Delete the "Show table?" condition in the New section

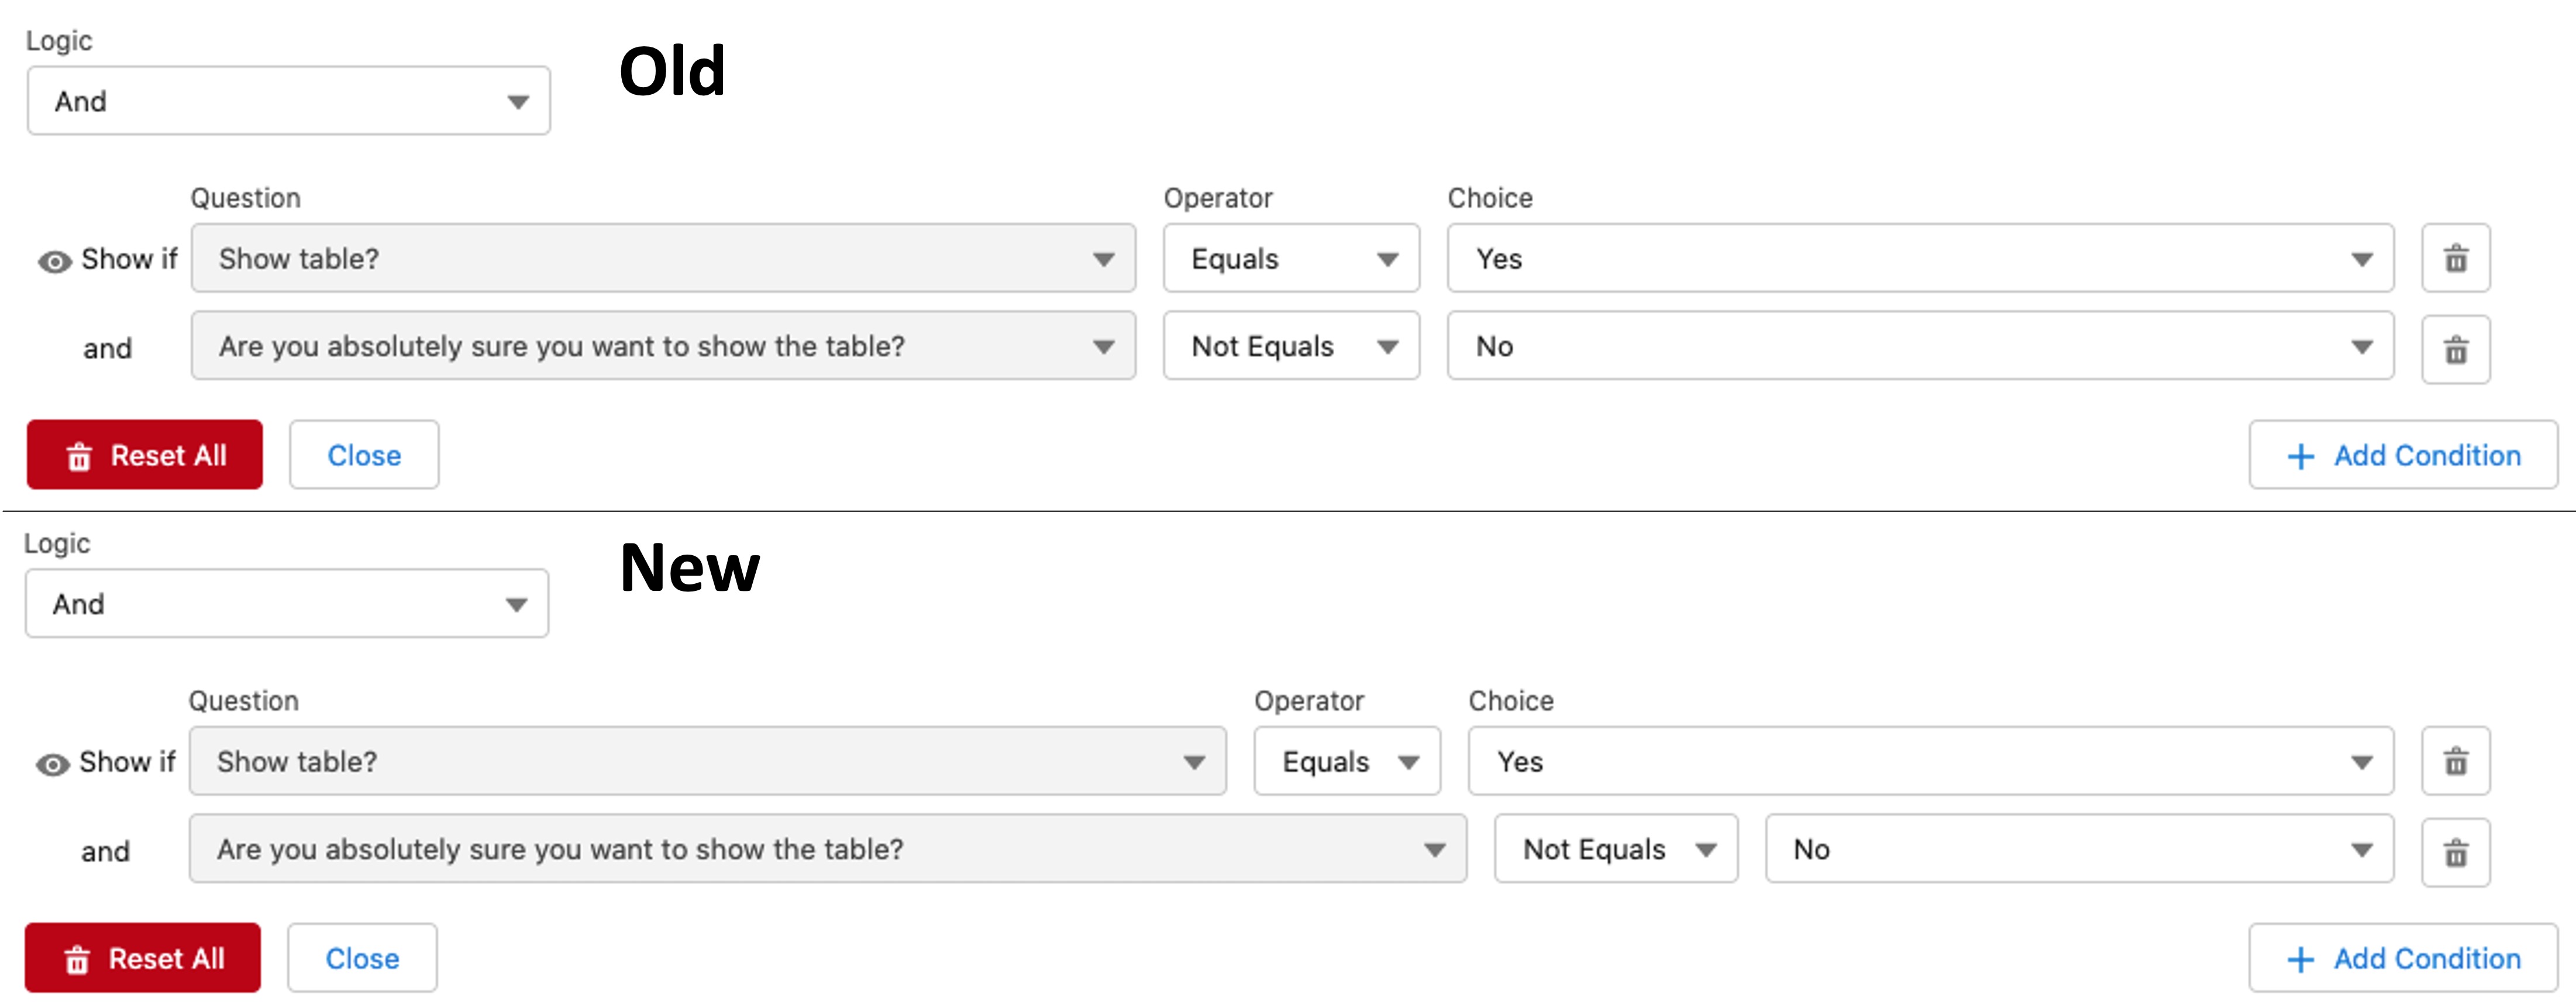2456,761
